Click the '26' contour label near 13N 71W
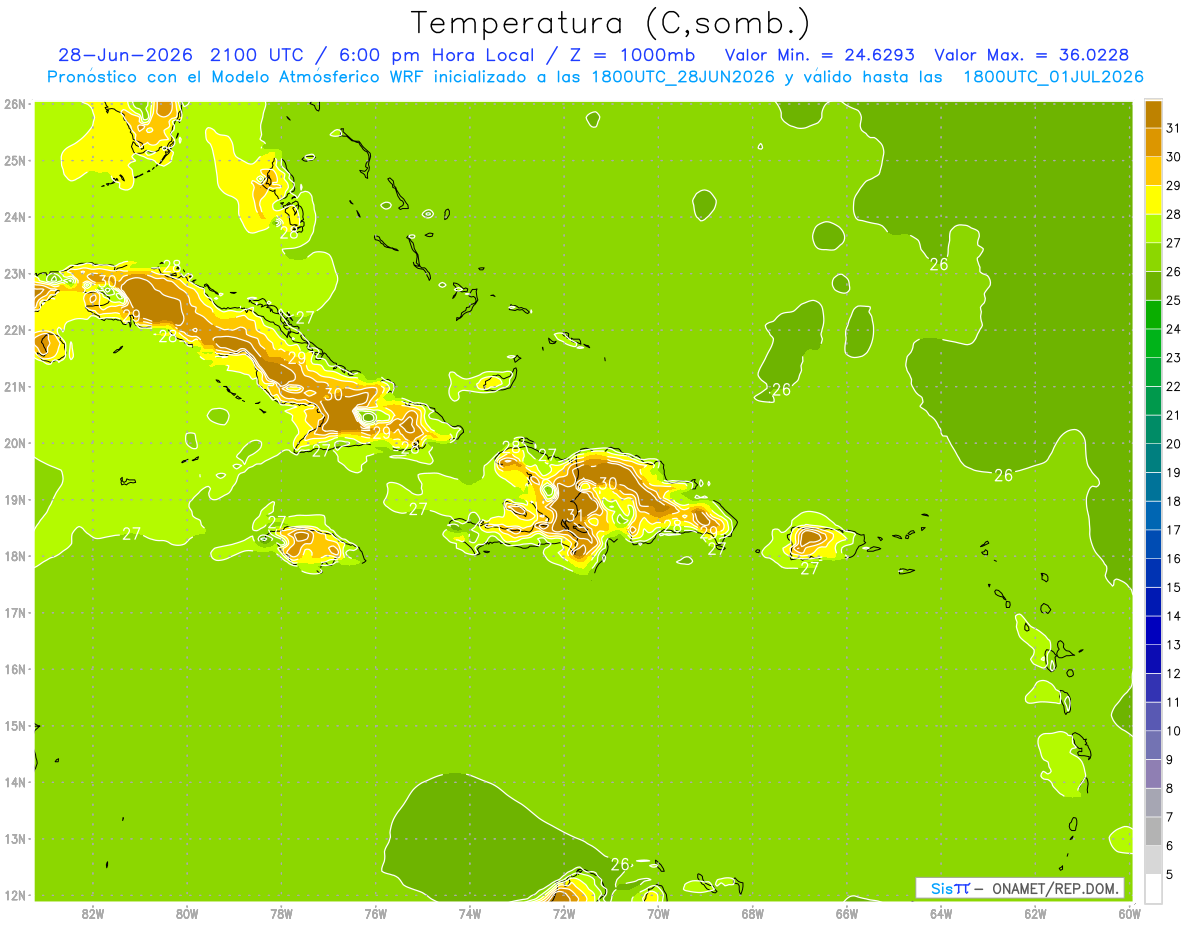Image resolution: width=1200 pixels, height=927 pixels. coord(620,864)
